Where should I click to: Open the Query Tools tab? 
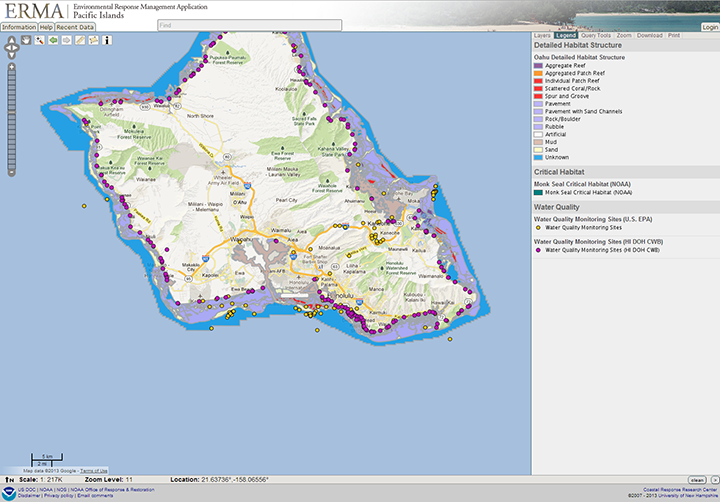click(596, 35)
